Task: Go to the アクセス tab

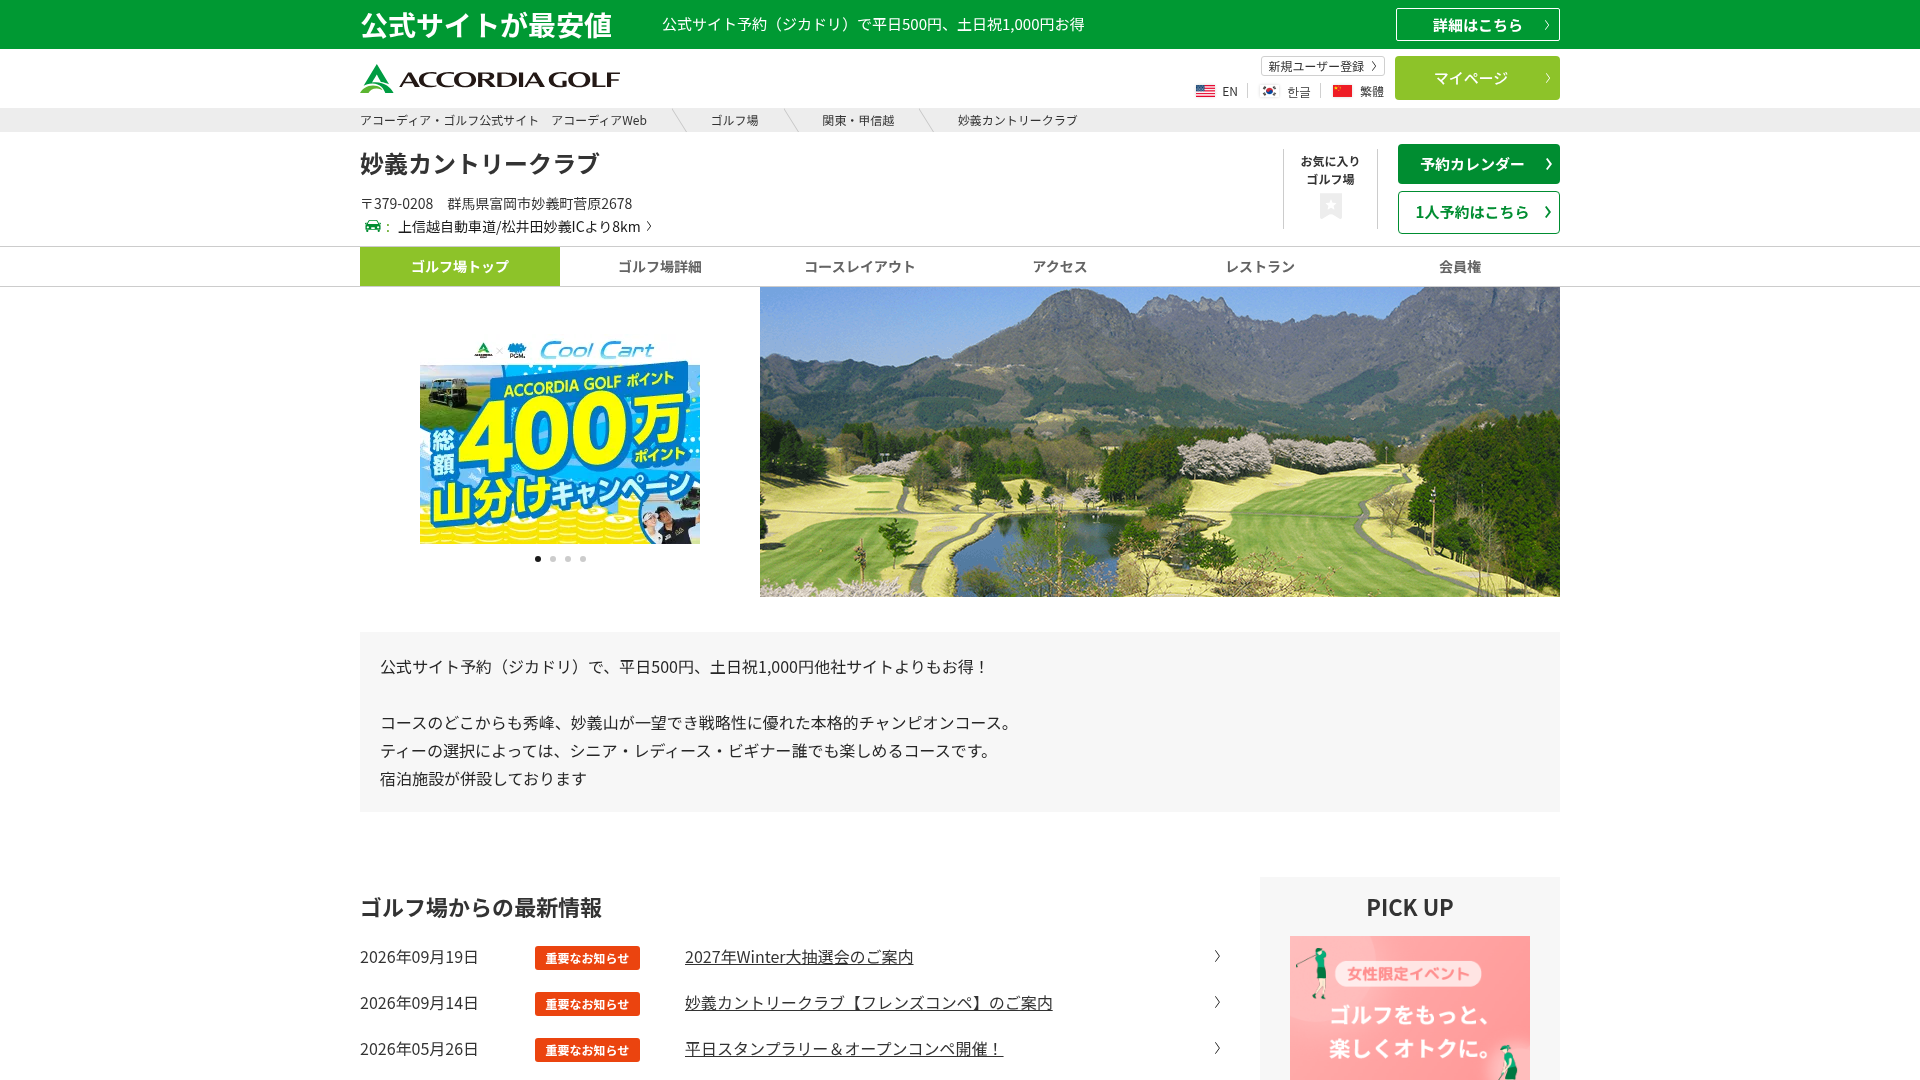Action: coord(1060,266)
